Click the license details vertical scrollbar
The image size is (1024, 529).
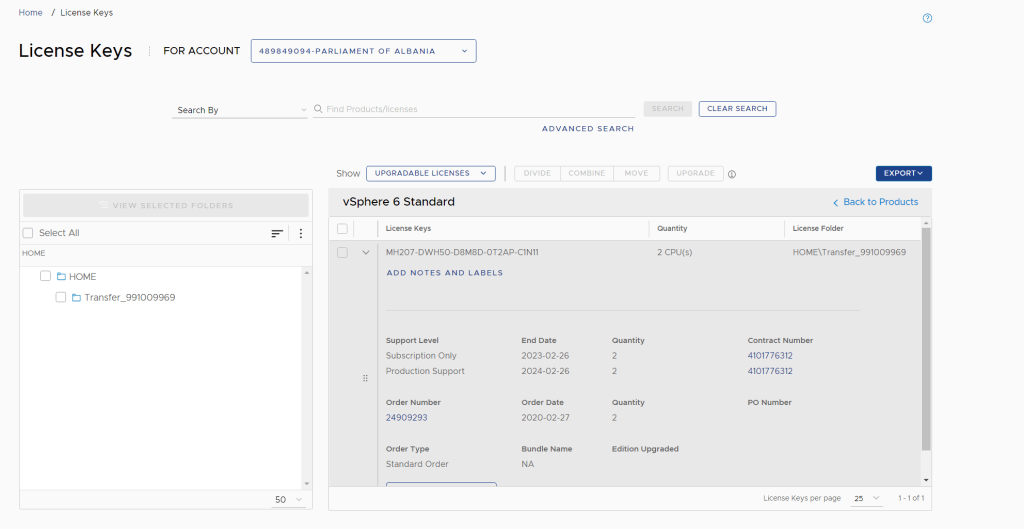pos(926,340)
